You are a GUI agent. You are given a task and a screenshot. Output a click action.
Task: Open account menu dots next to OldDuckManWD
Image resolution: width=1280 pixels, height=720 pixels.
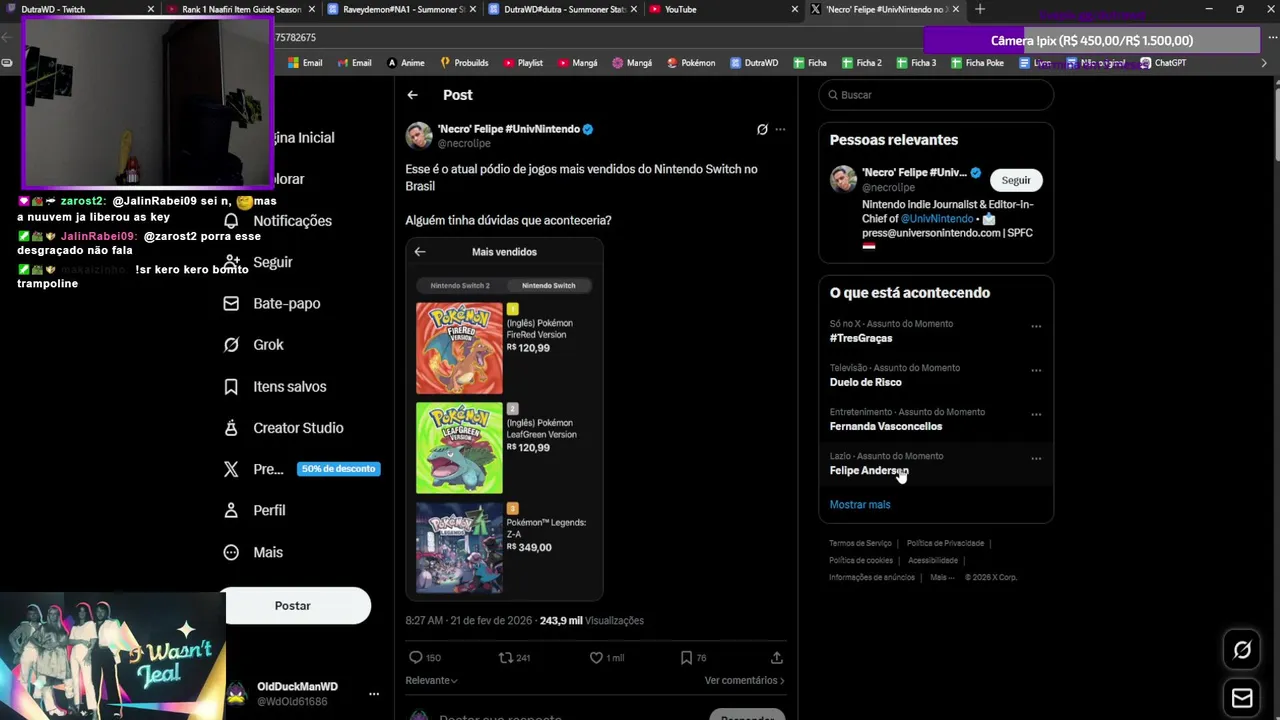click(374, 694)
